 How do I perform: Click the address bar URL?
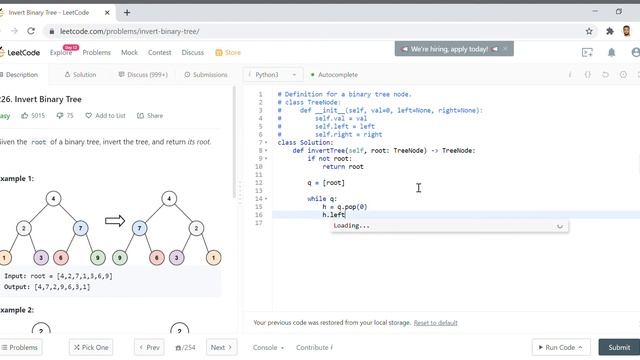coord(129,31)
